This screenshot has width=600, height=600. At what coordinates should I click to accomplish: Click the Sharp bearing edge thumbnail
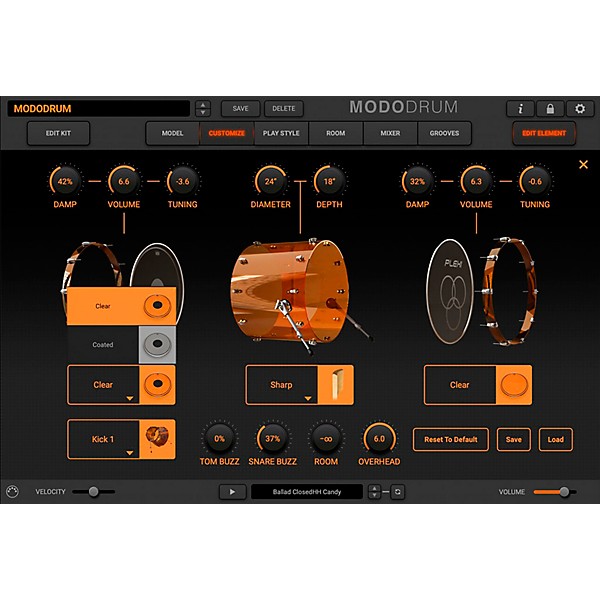click(x=335, y=385)
